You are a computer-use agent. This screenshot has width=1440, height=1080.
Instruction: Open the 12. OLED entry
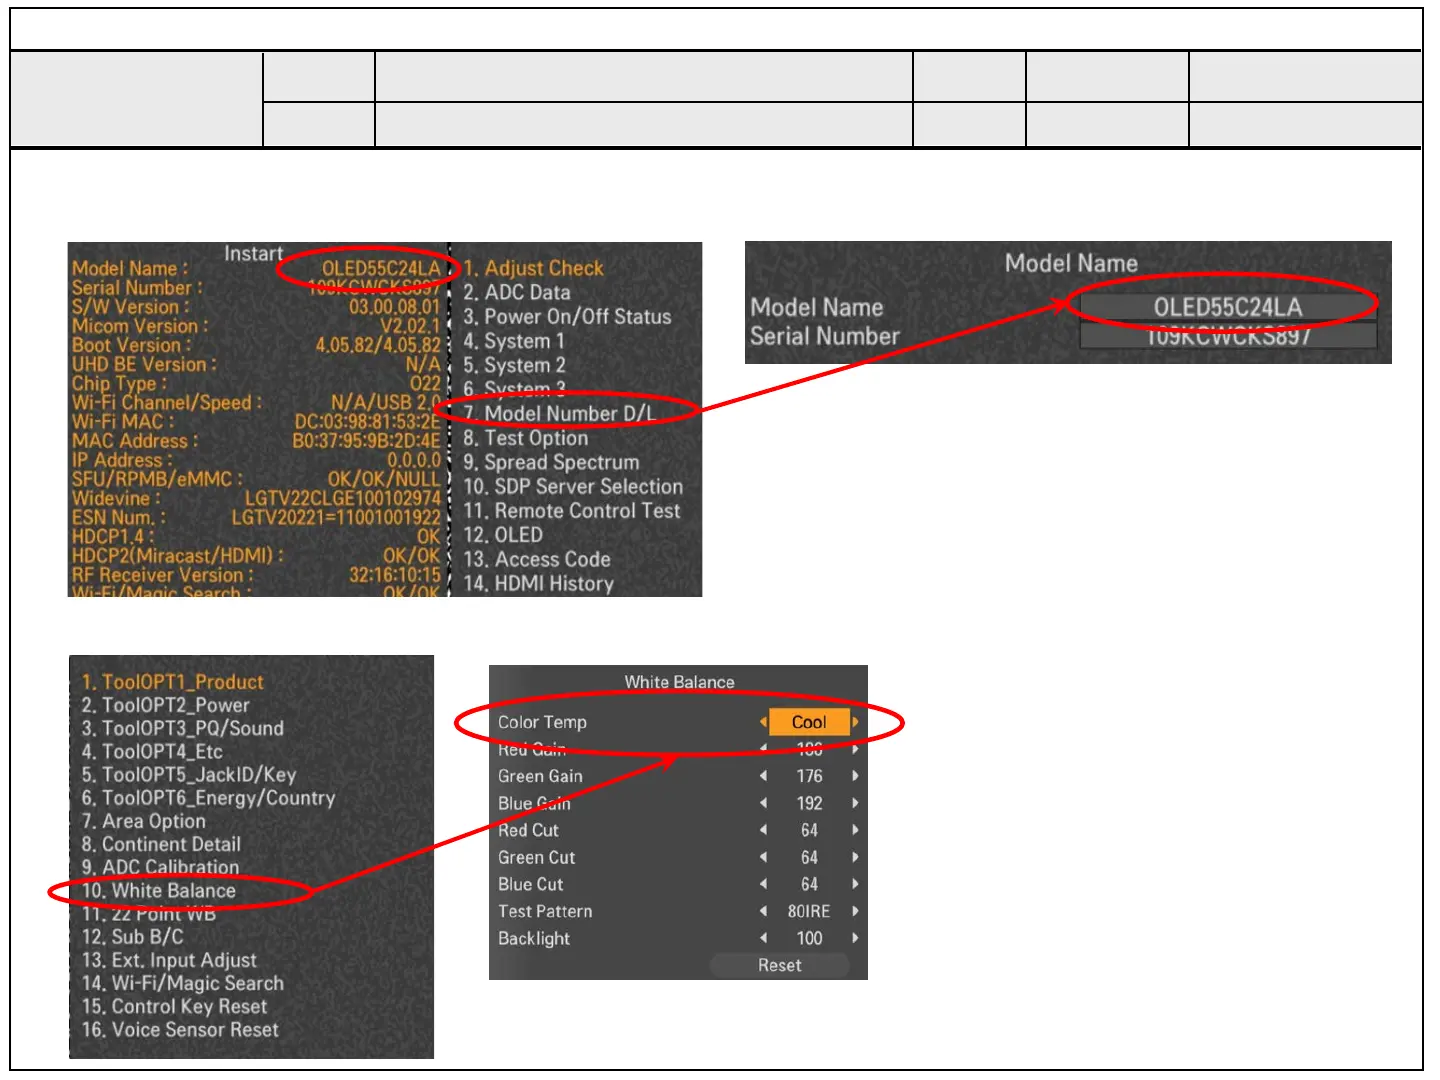pyautogui.click(x=503, y=535)
